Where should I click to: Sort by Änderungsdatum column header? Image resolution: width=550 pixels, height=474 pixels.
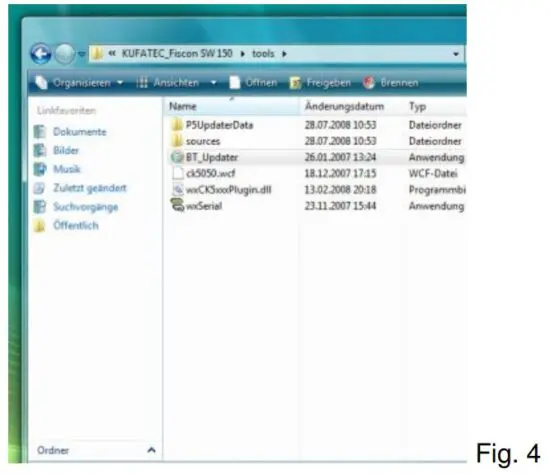(352, 106)
